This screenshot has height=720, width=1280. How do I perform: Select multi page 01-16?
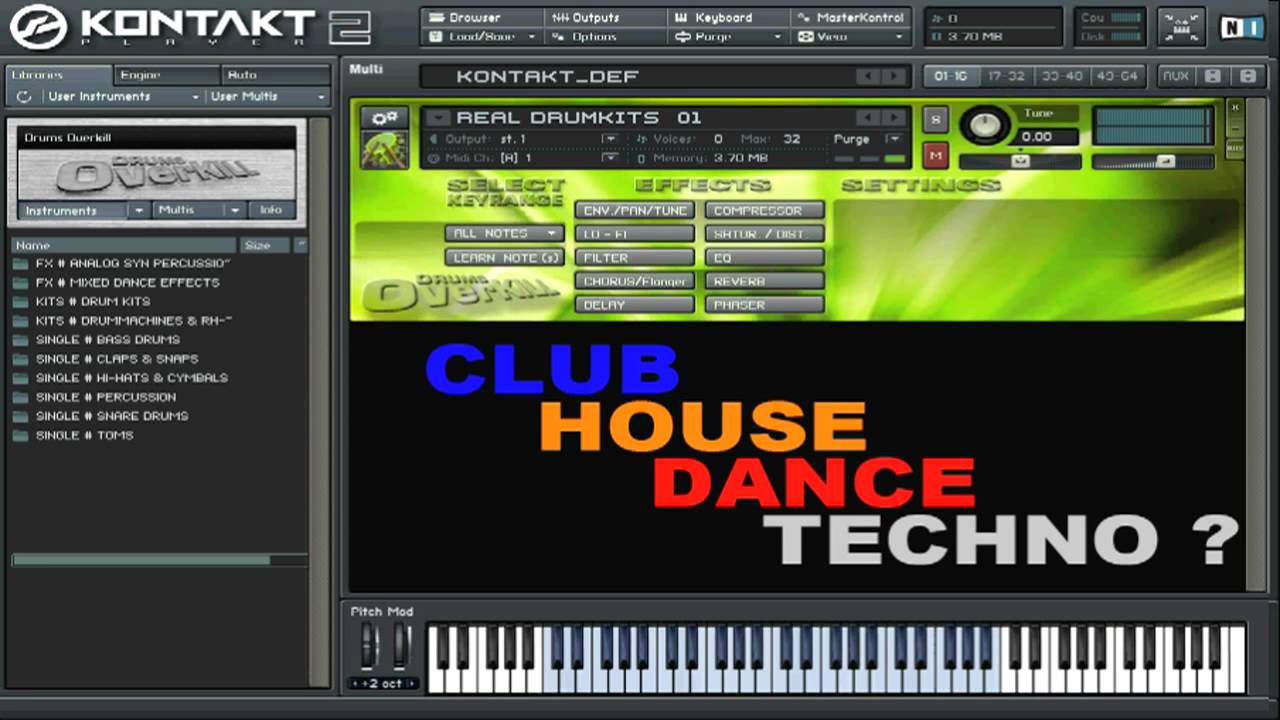(950, 76)
